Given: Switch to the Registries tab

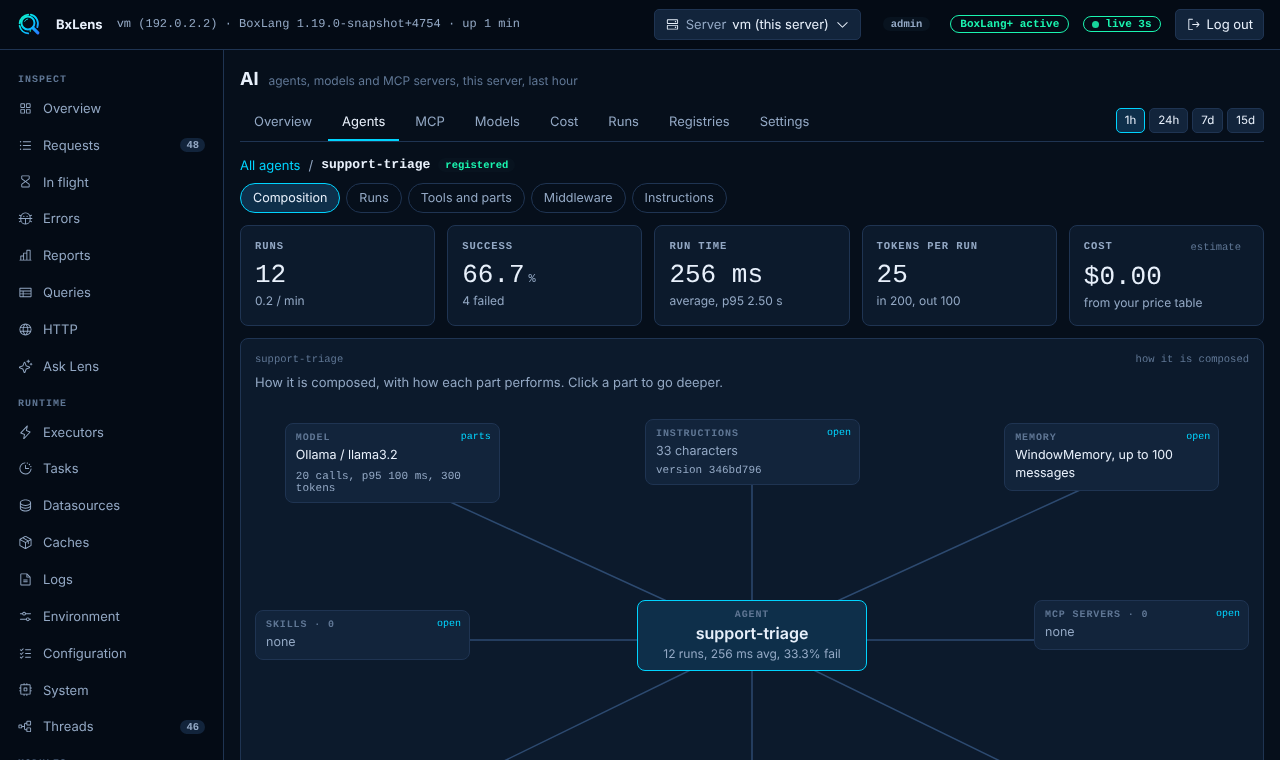Looking at the screenshot, I should tap(699, 121).
